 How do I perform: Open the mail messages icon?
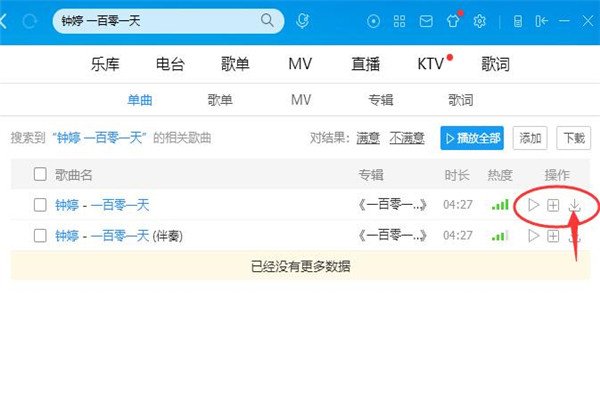426,21
